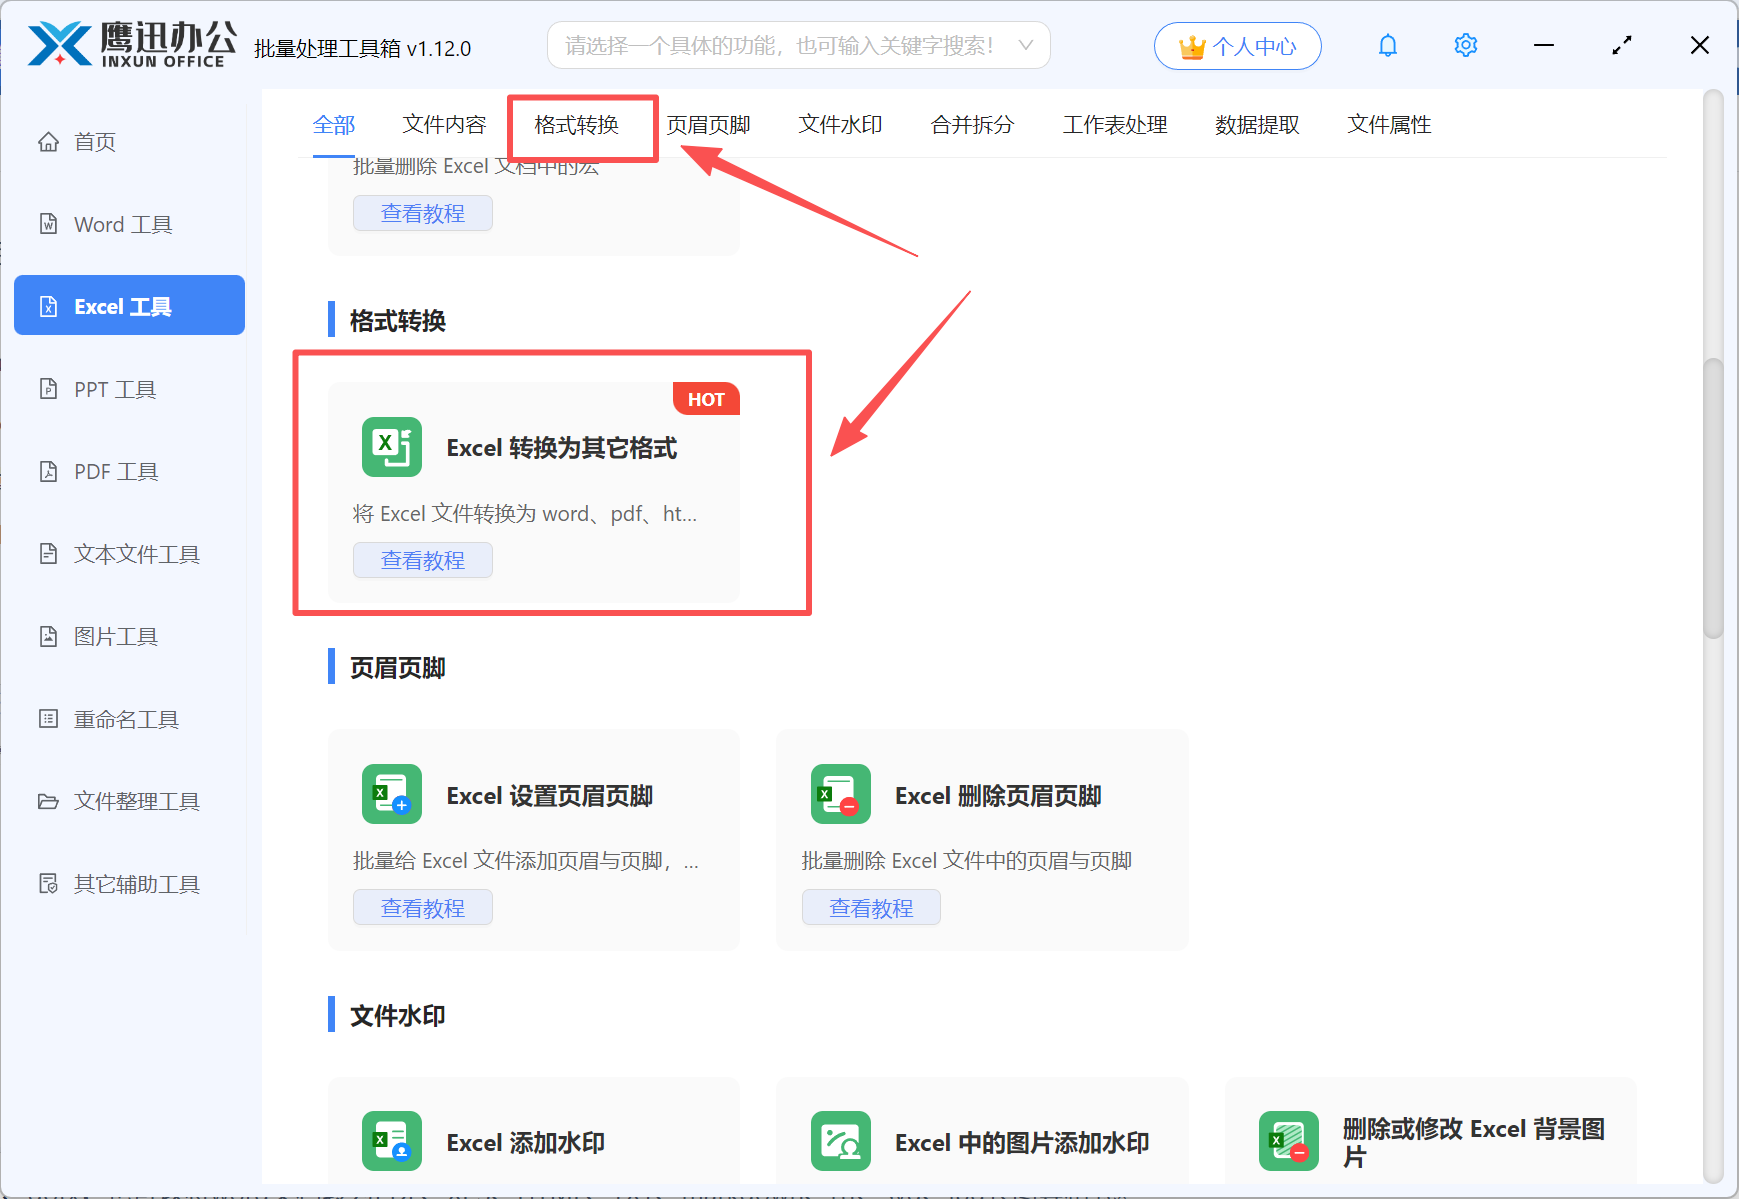Click the Excel add watermark icon

coord(391,1141)
